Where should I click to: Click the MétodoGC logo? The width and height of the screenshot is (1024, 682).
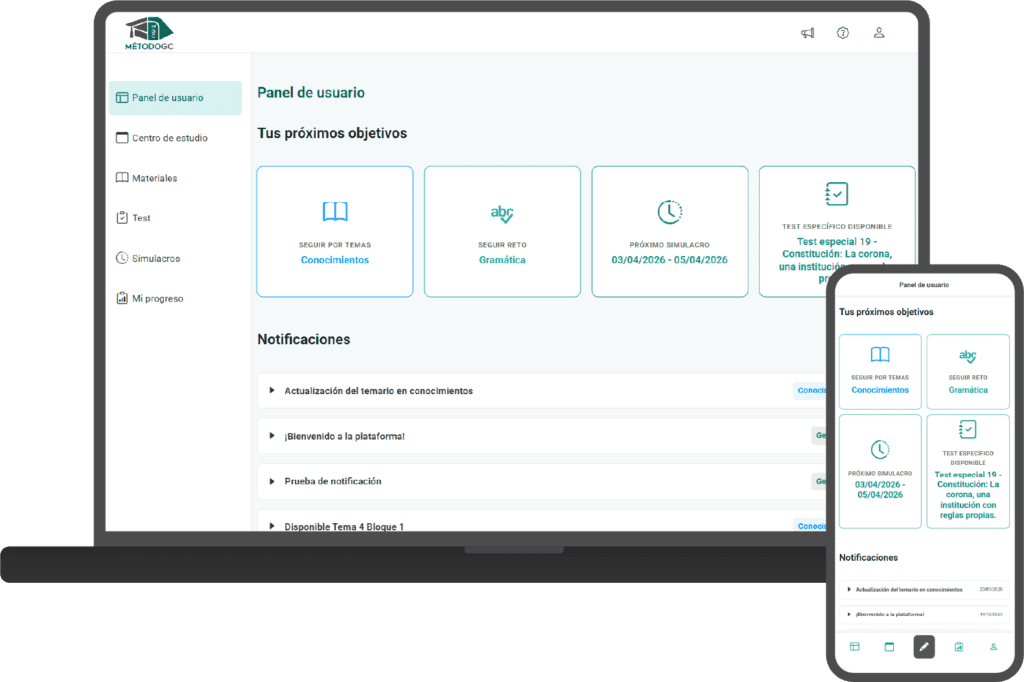149,34
